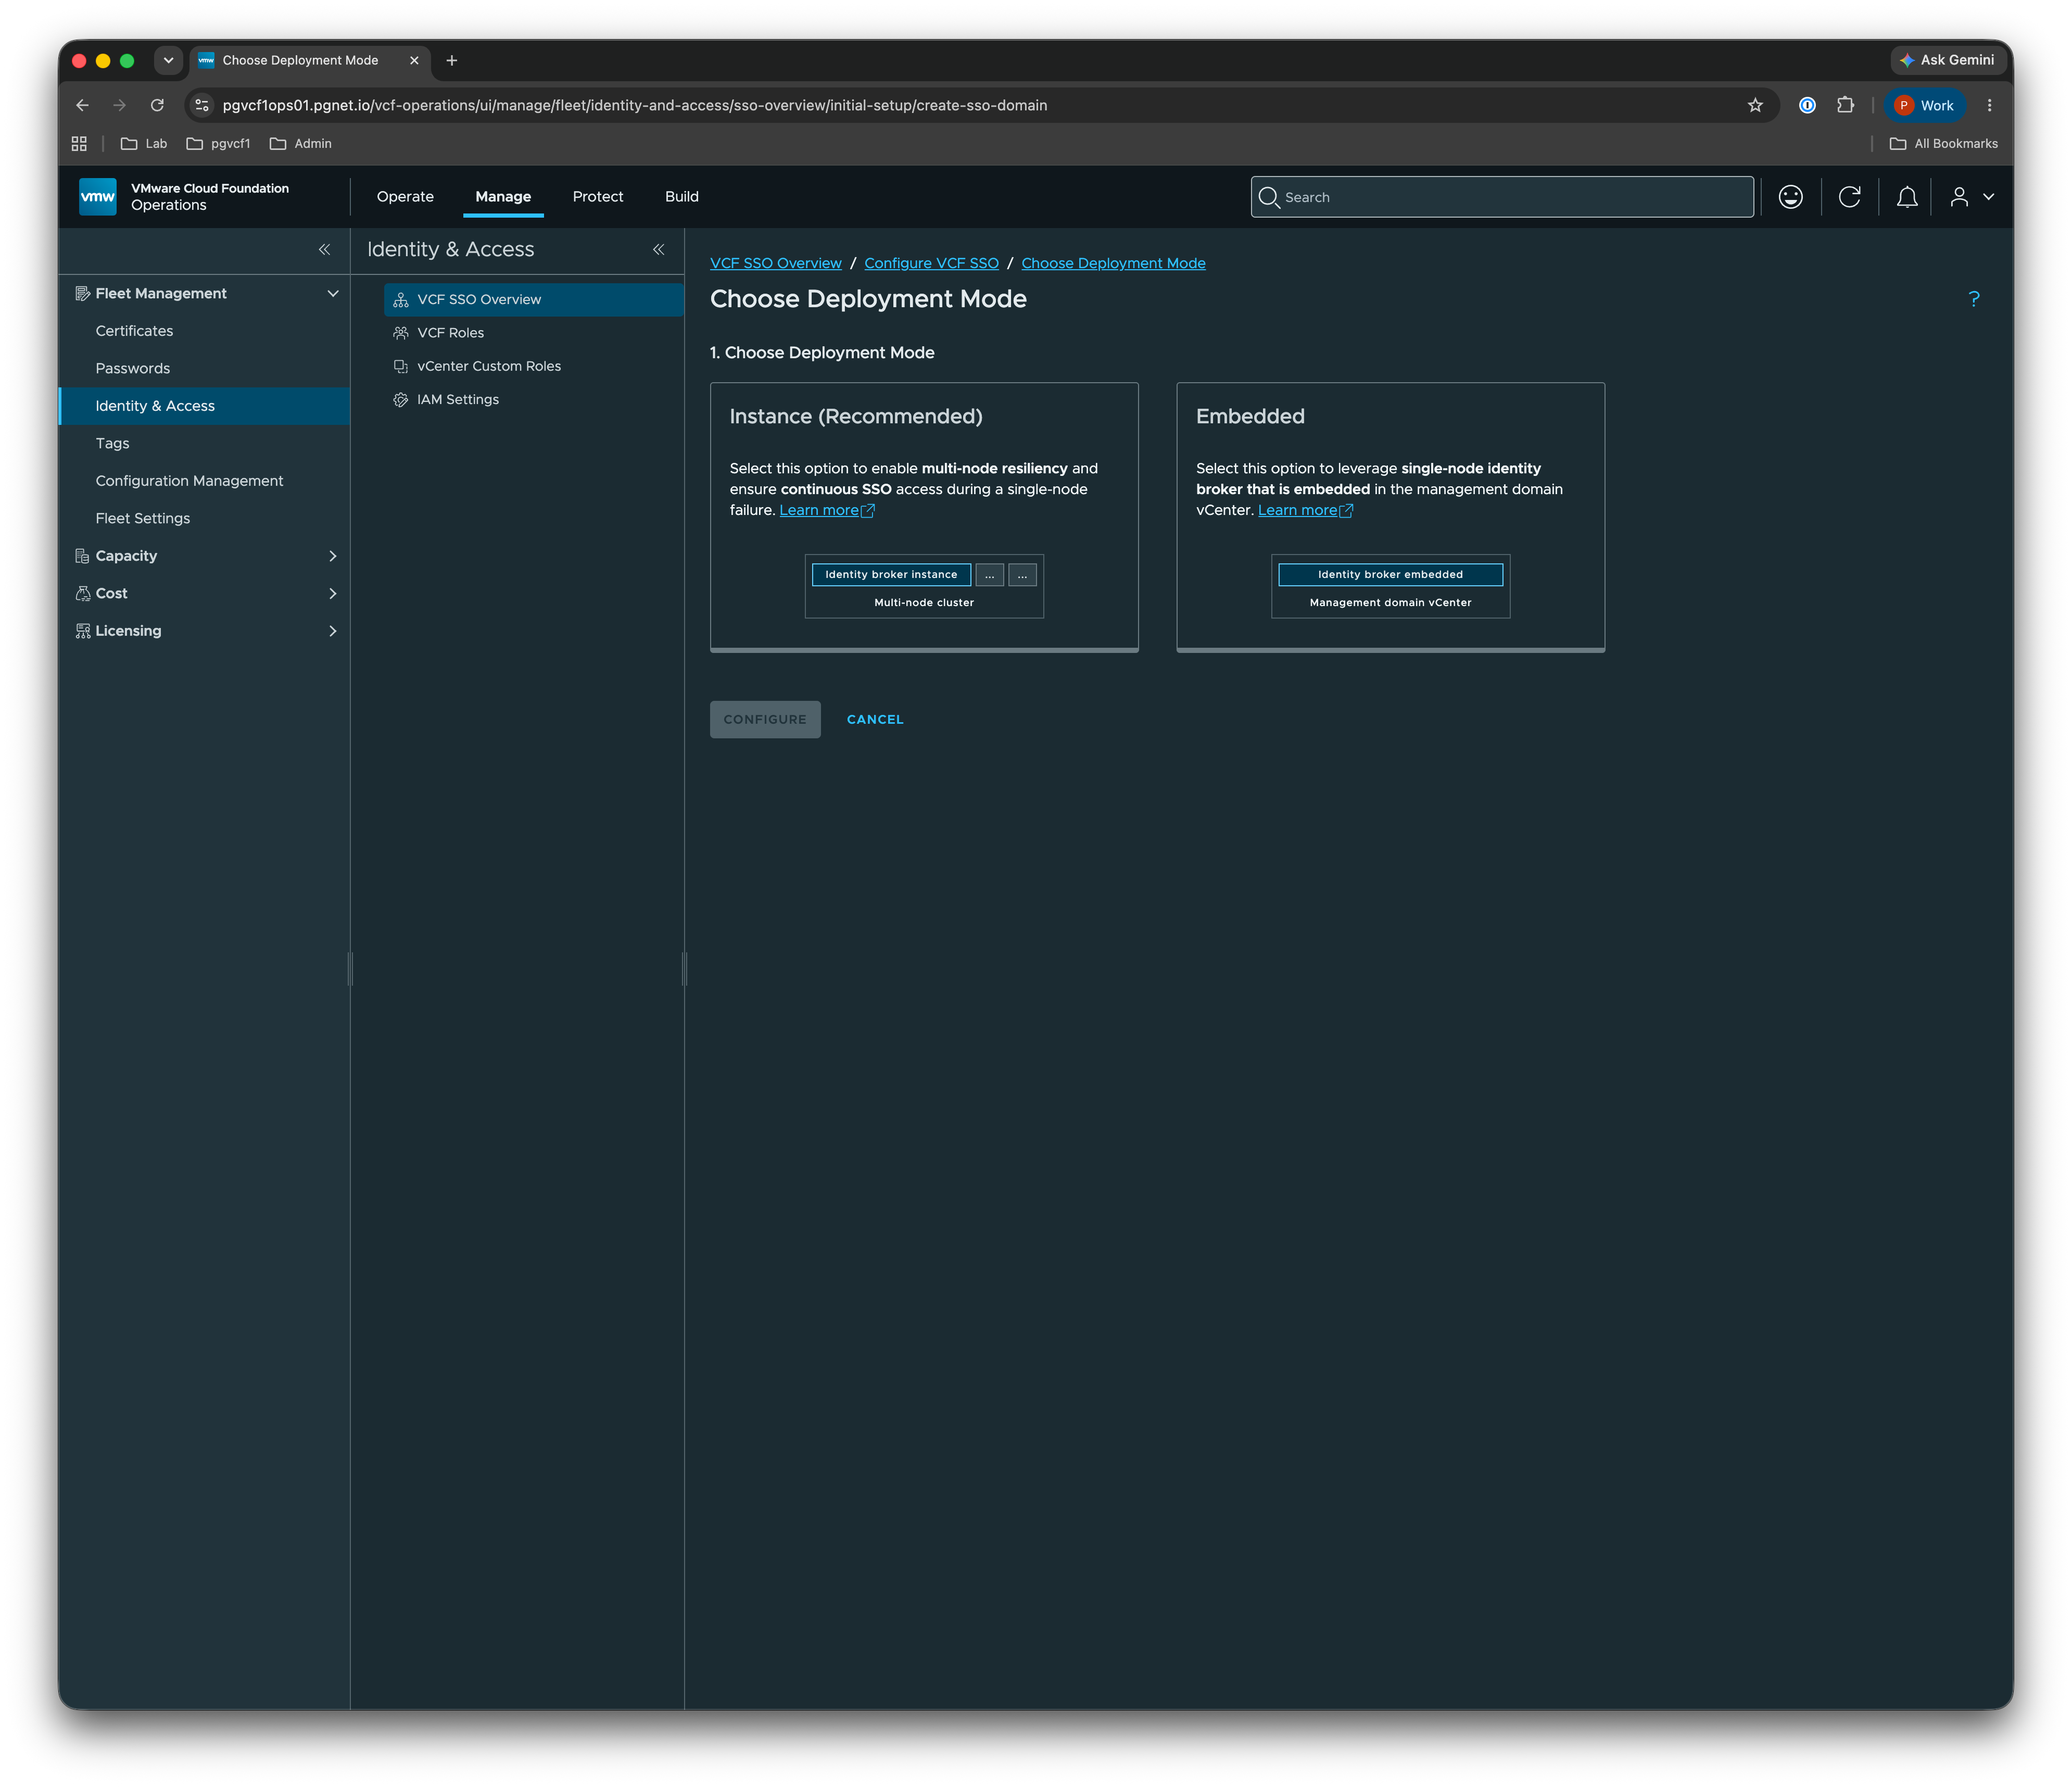Viewport: 2072px width, 1787px height.
Task: Open Fleet Settings in sidebar
Action: [x=142, y=518]
